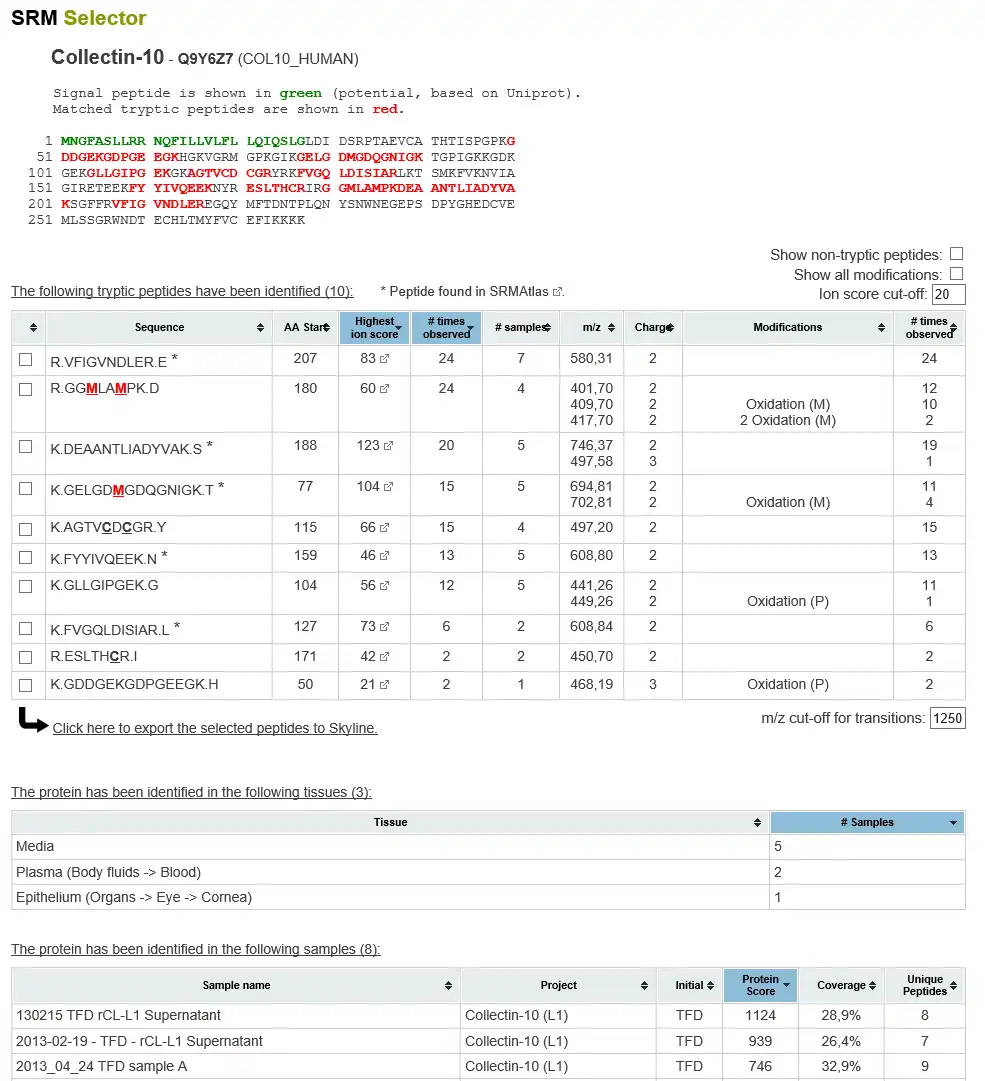Click the m/z cut-off for transitions field
This screenshot has width=985, height=1081.
click(948, 718)
